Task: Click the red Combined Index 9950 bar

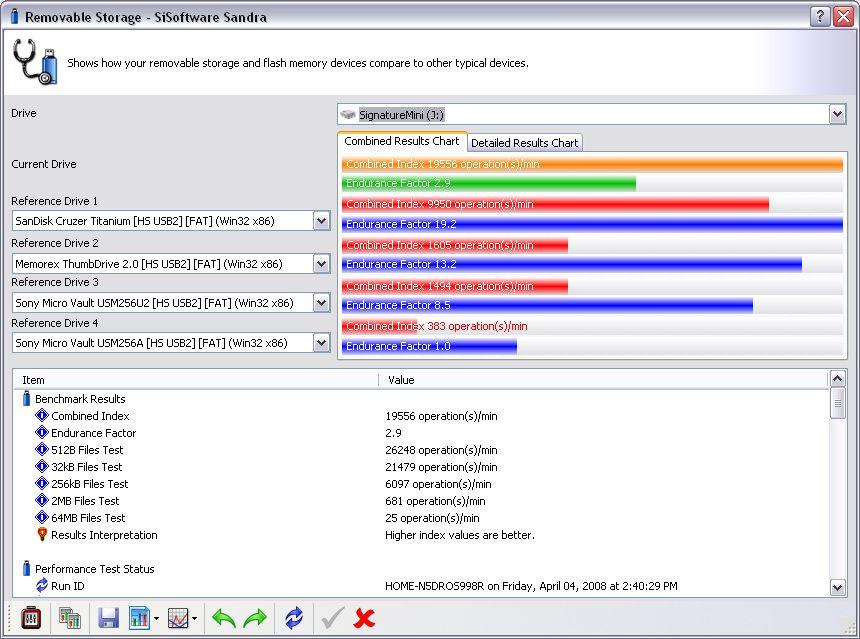Action: click(x=555, y=204)
